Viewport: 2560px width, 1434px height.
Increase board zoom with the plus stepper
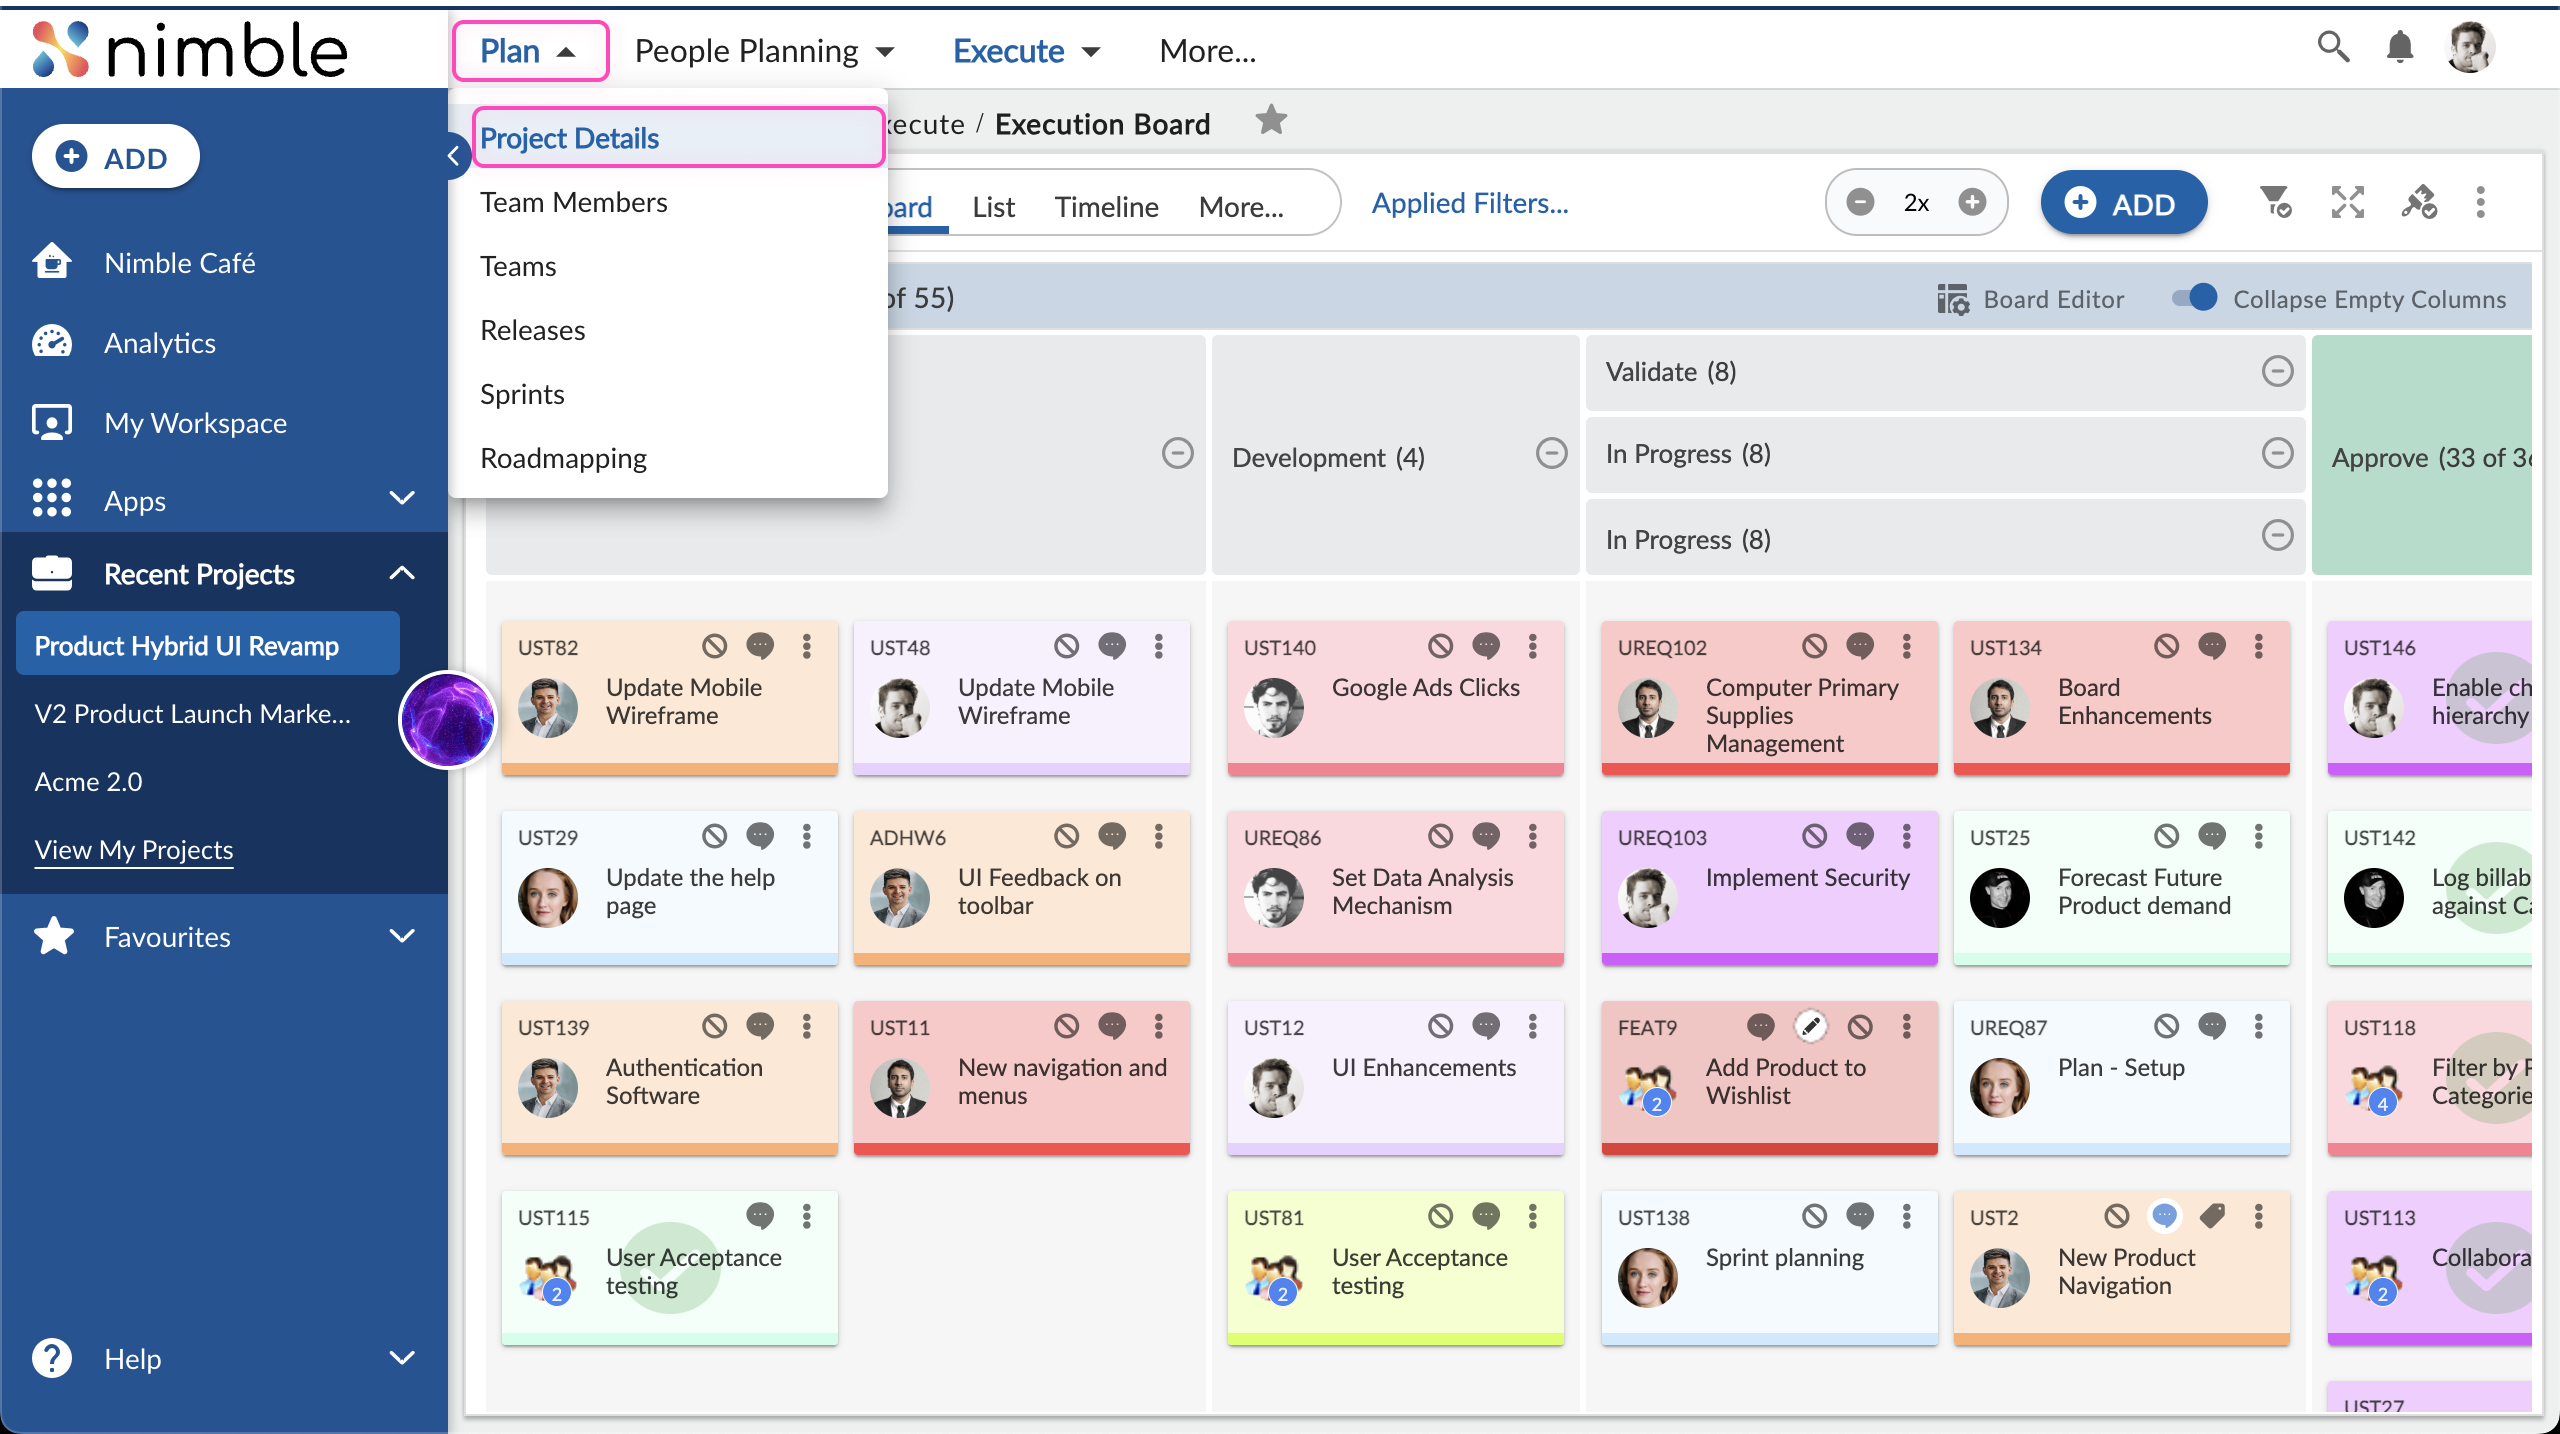1972,202
